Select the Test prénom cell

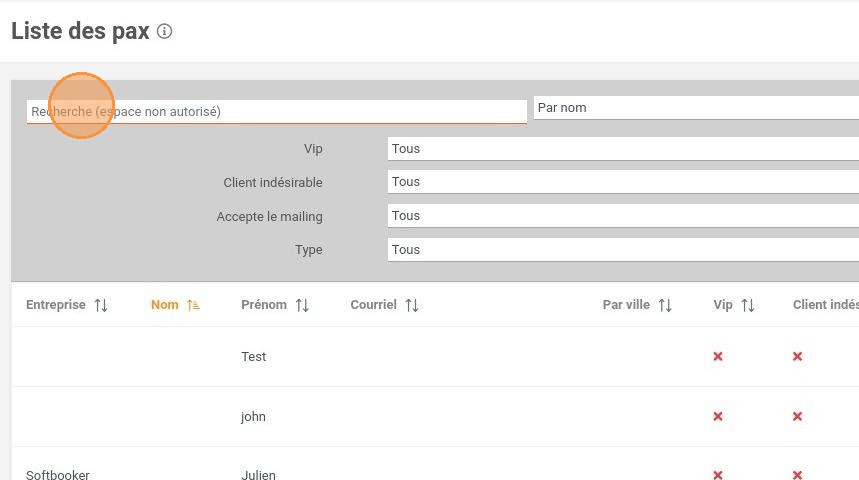(x=254, y=357)
